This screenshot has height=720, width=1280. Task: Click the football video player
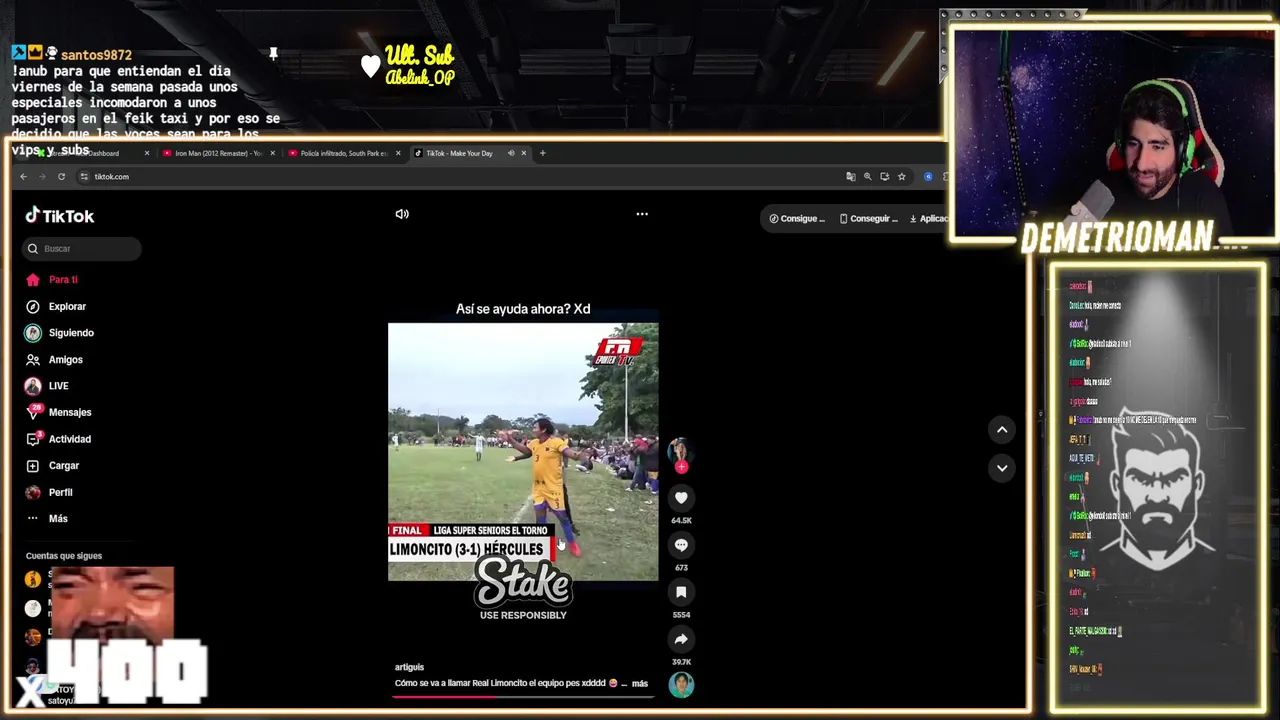click(523, 451)
